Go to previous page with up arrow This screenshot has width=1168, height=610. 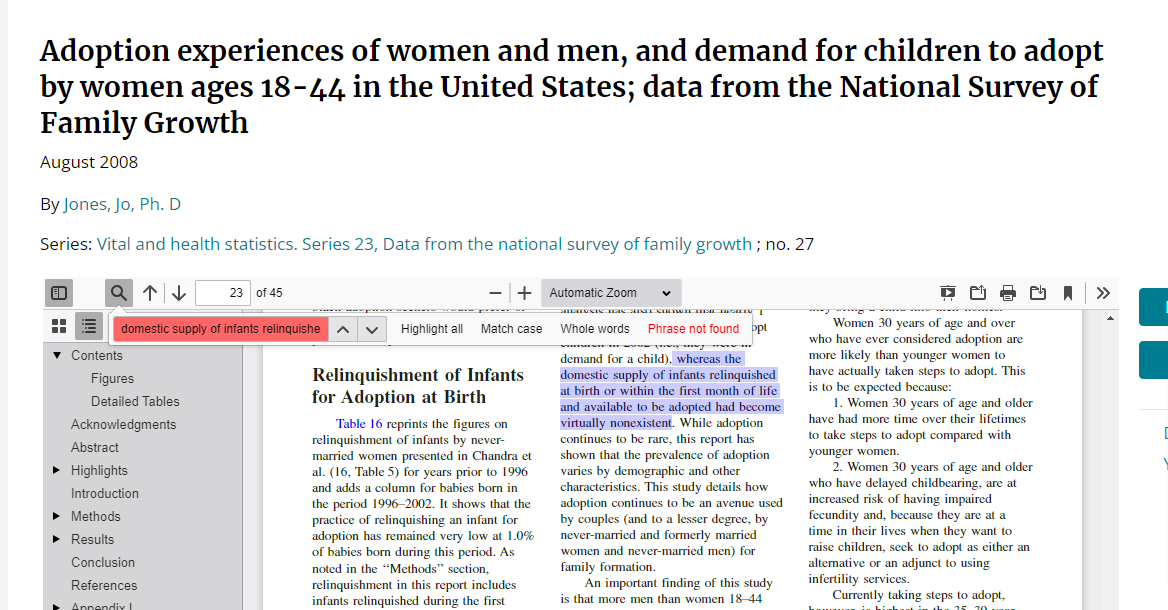pos(150,293)
